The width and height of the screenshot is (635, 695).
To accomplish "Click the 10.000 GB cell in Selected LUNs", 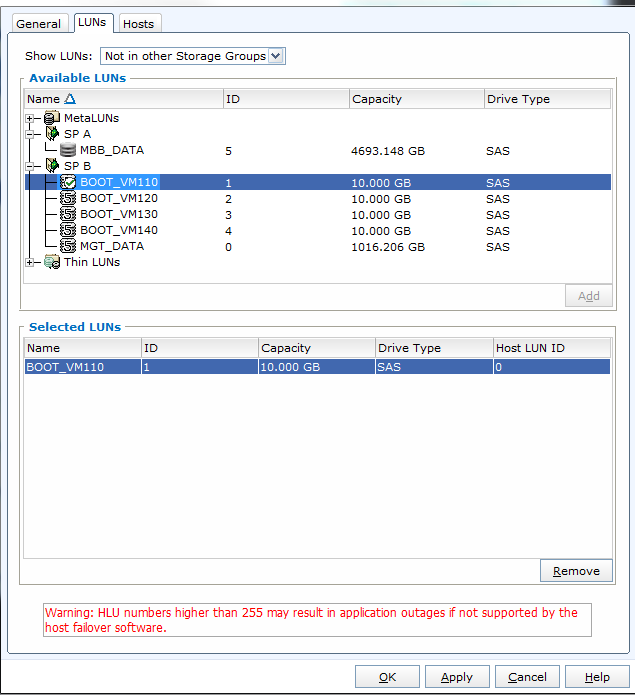I will click(x=316, y=367).
